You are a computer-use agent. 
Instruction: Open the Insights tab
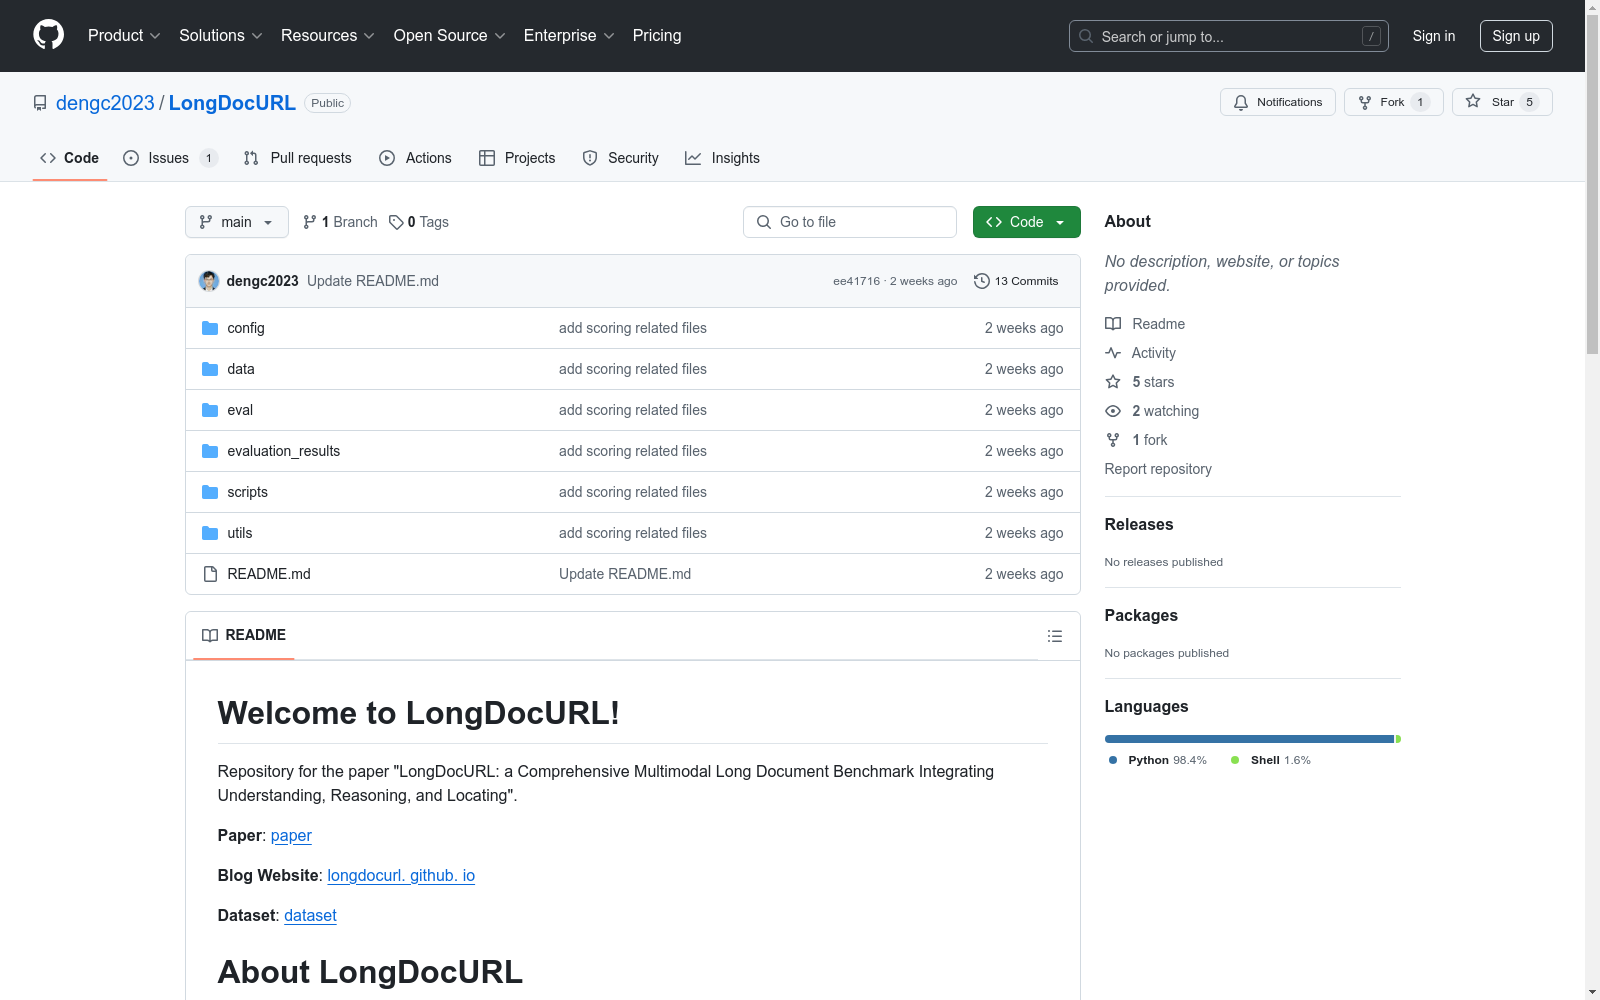723,158
